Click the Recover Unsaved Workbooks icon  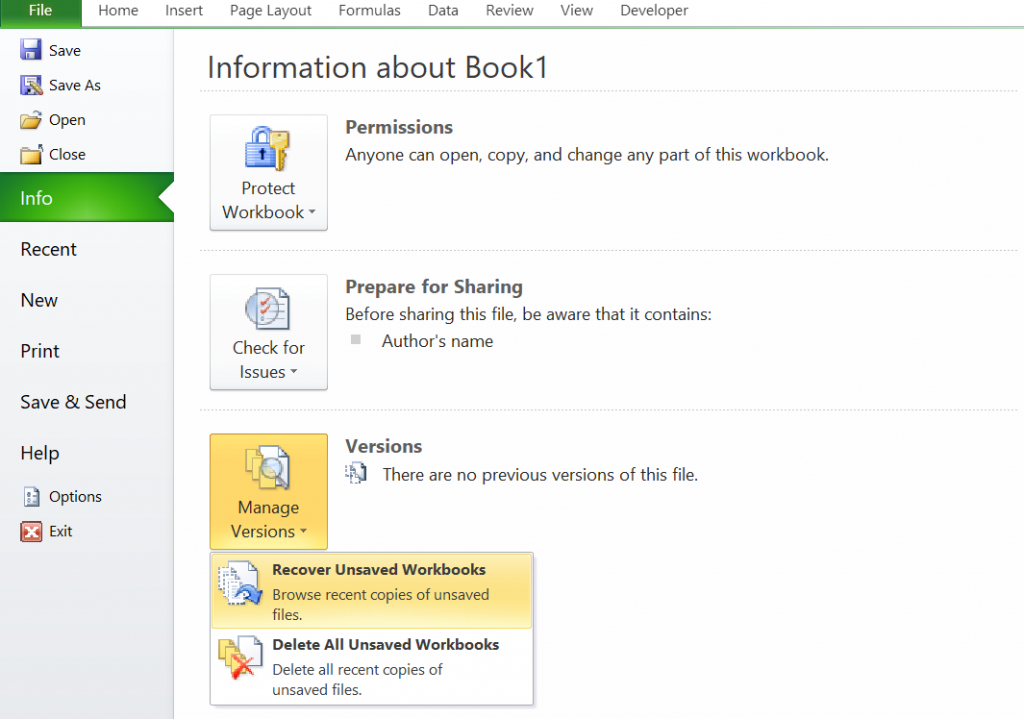click(x=240, y=583)
